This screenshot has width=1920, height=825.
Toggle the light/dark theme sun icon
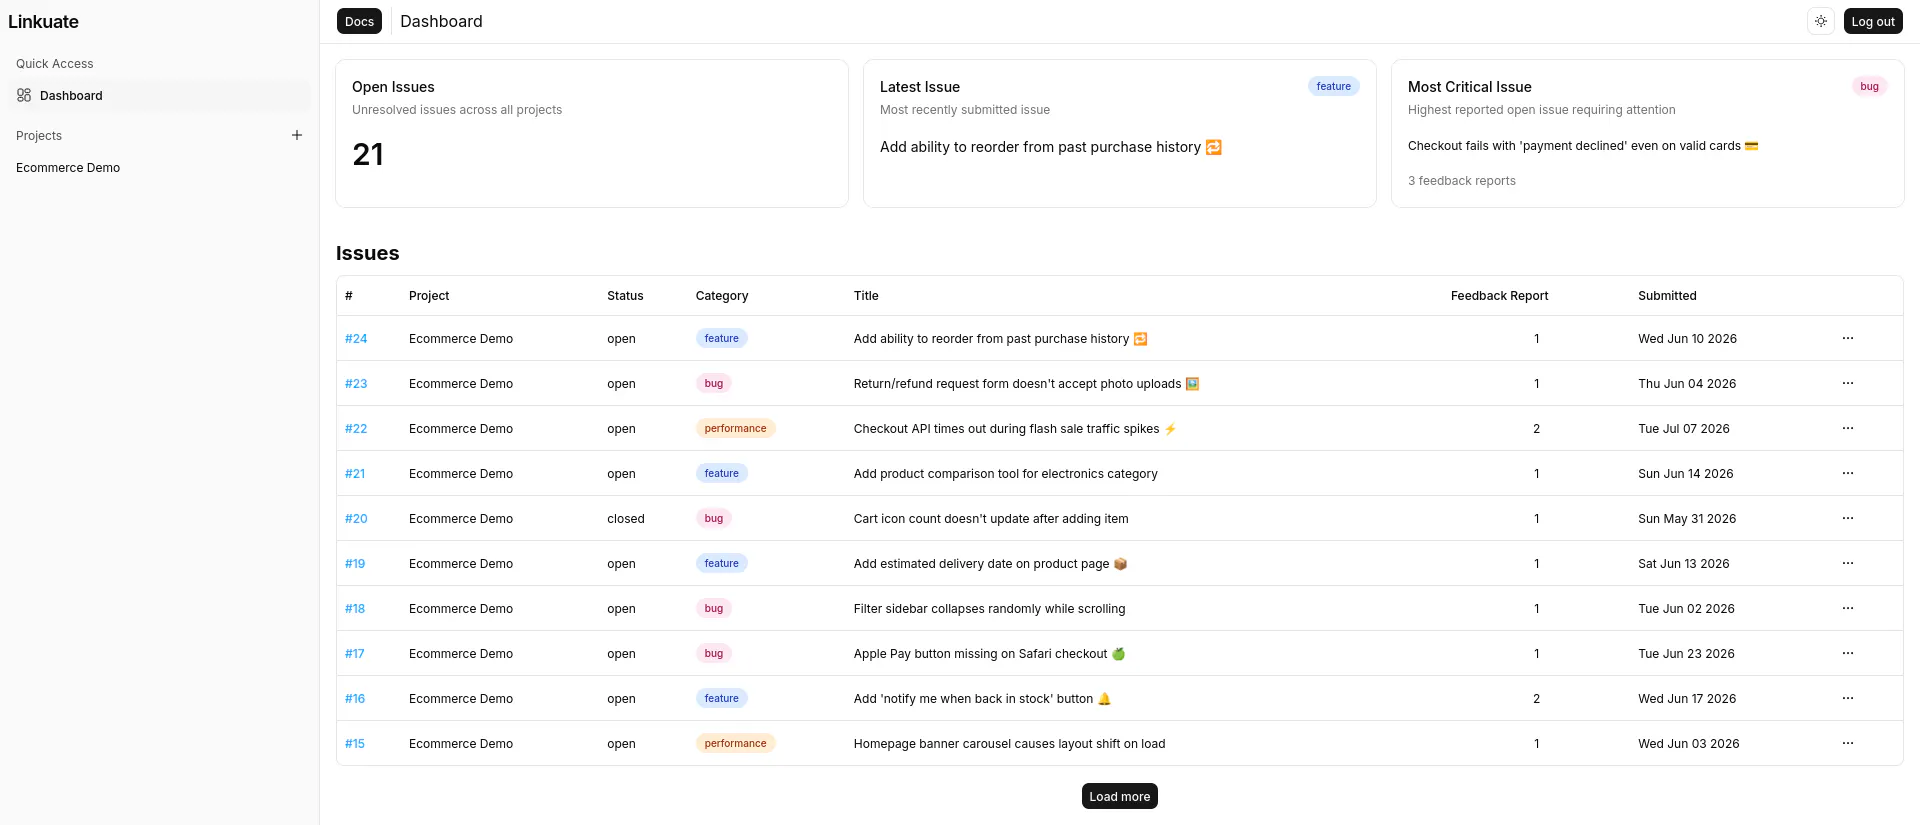(x=1821, y=21)
